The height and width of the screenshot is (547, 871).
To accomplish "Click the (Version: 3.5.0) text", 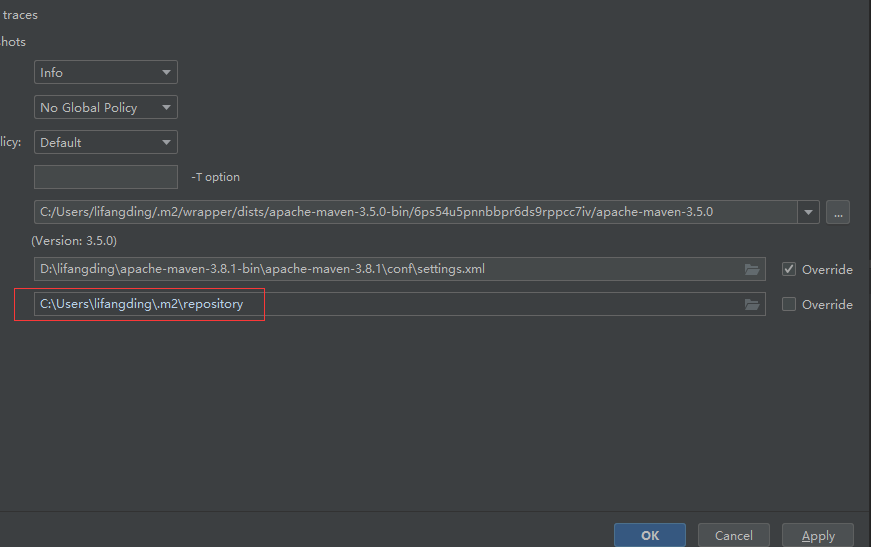I will [74, 241].
